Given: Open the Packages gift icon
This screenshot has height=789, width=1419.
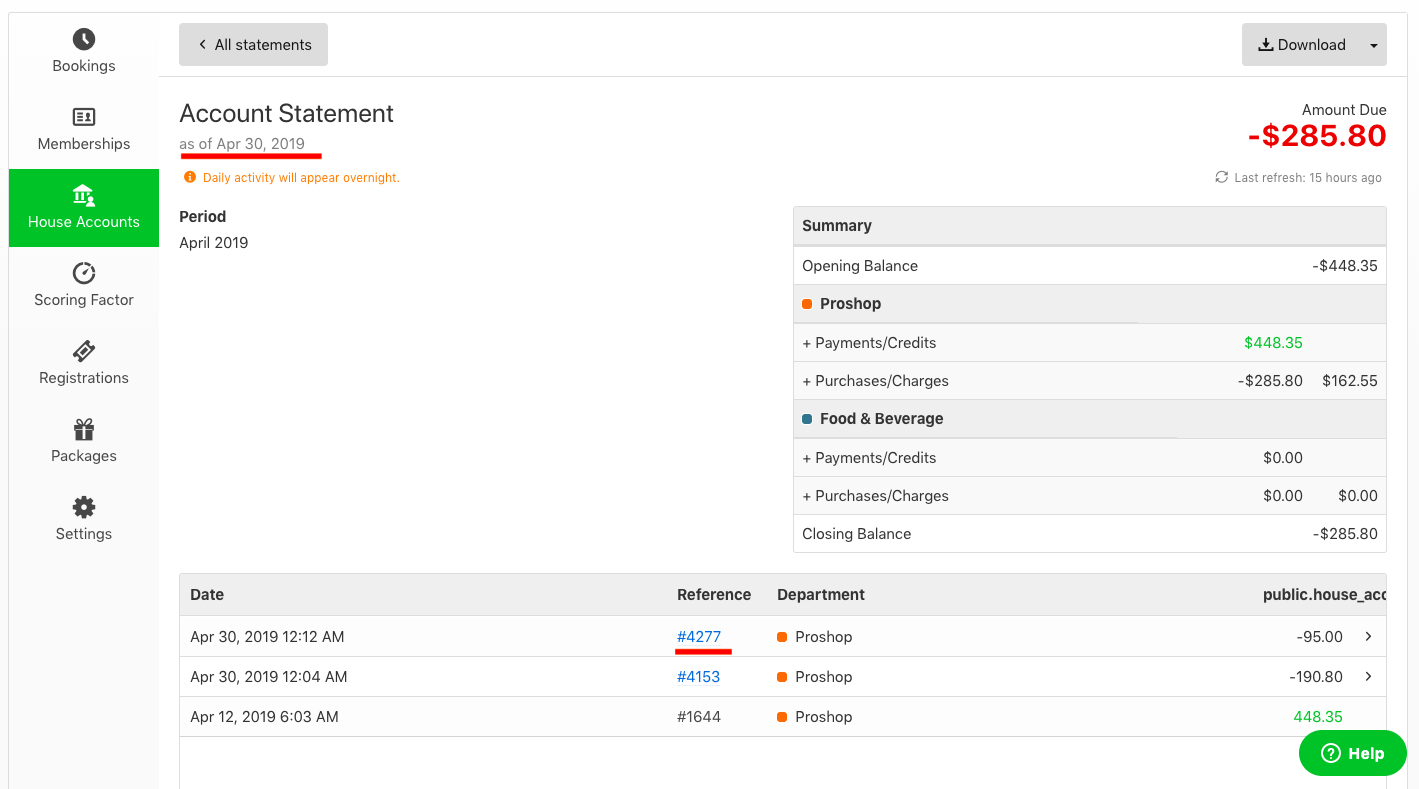Looking at the screenshot, I should pyautogui.click(x=84, y=429).
